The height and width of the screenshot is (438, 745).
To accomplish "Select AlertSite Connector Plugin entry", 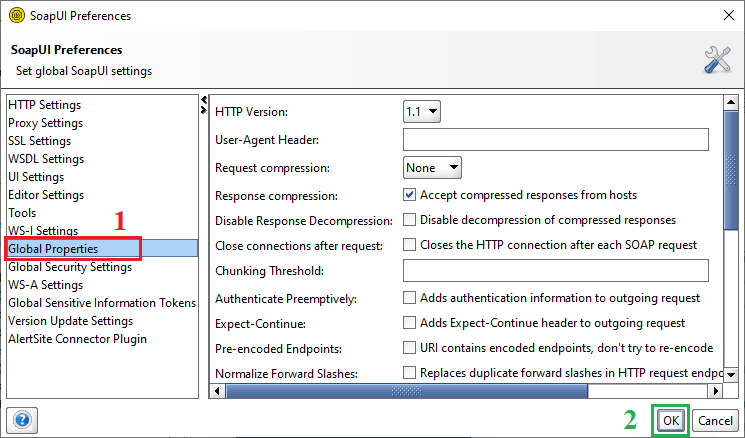I will (102, 339).
